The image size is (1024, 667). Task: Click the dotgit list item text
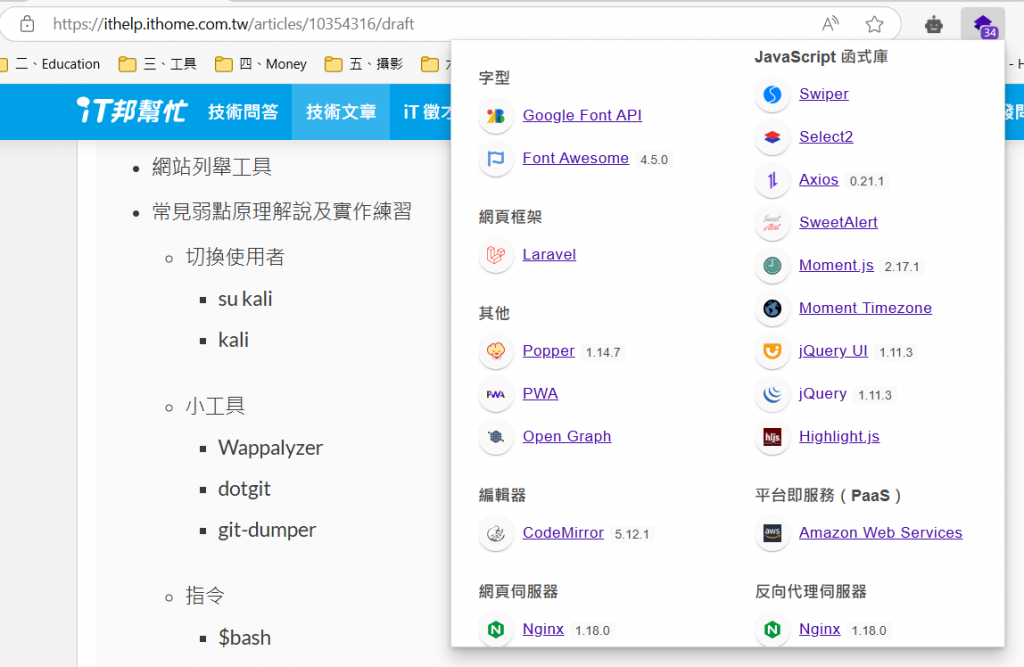coord(244,489)
